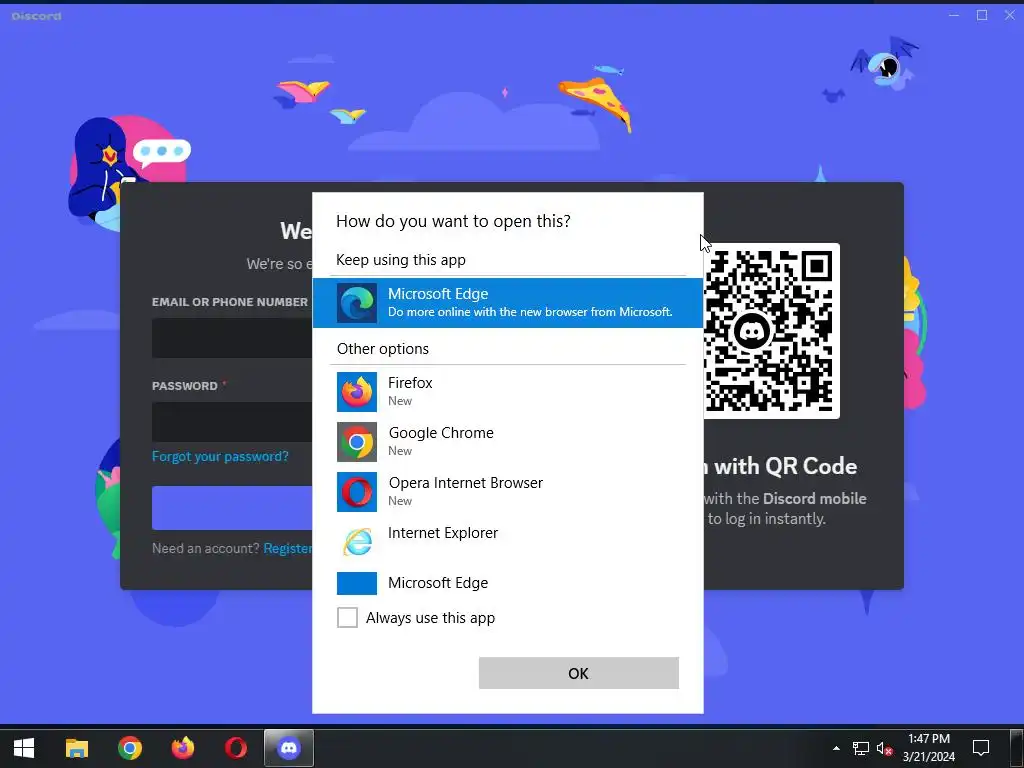Close the Discord window
Viewport: 1024px width, 768px height.
click(1010, 16)
